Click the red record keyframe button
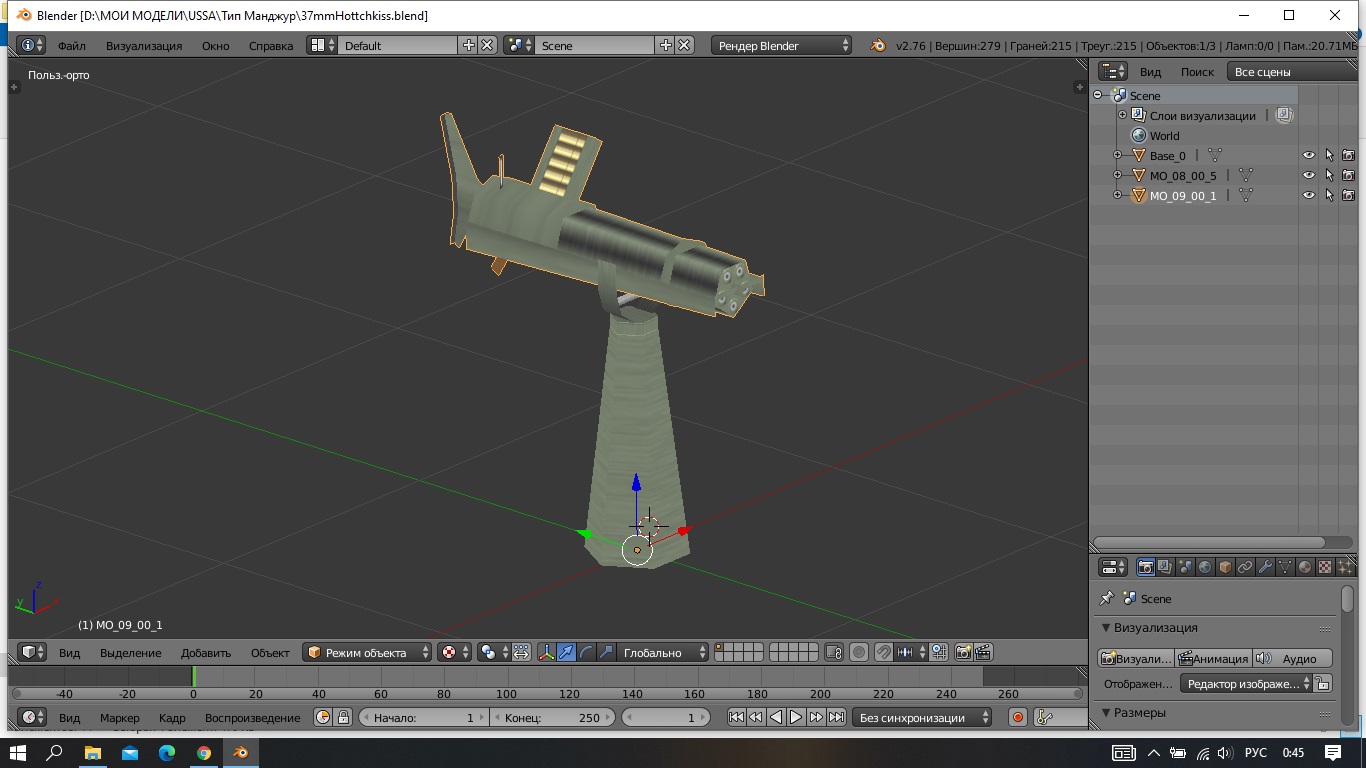The image size is (1366, 768). coord(1018,717)
